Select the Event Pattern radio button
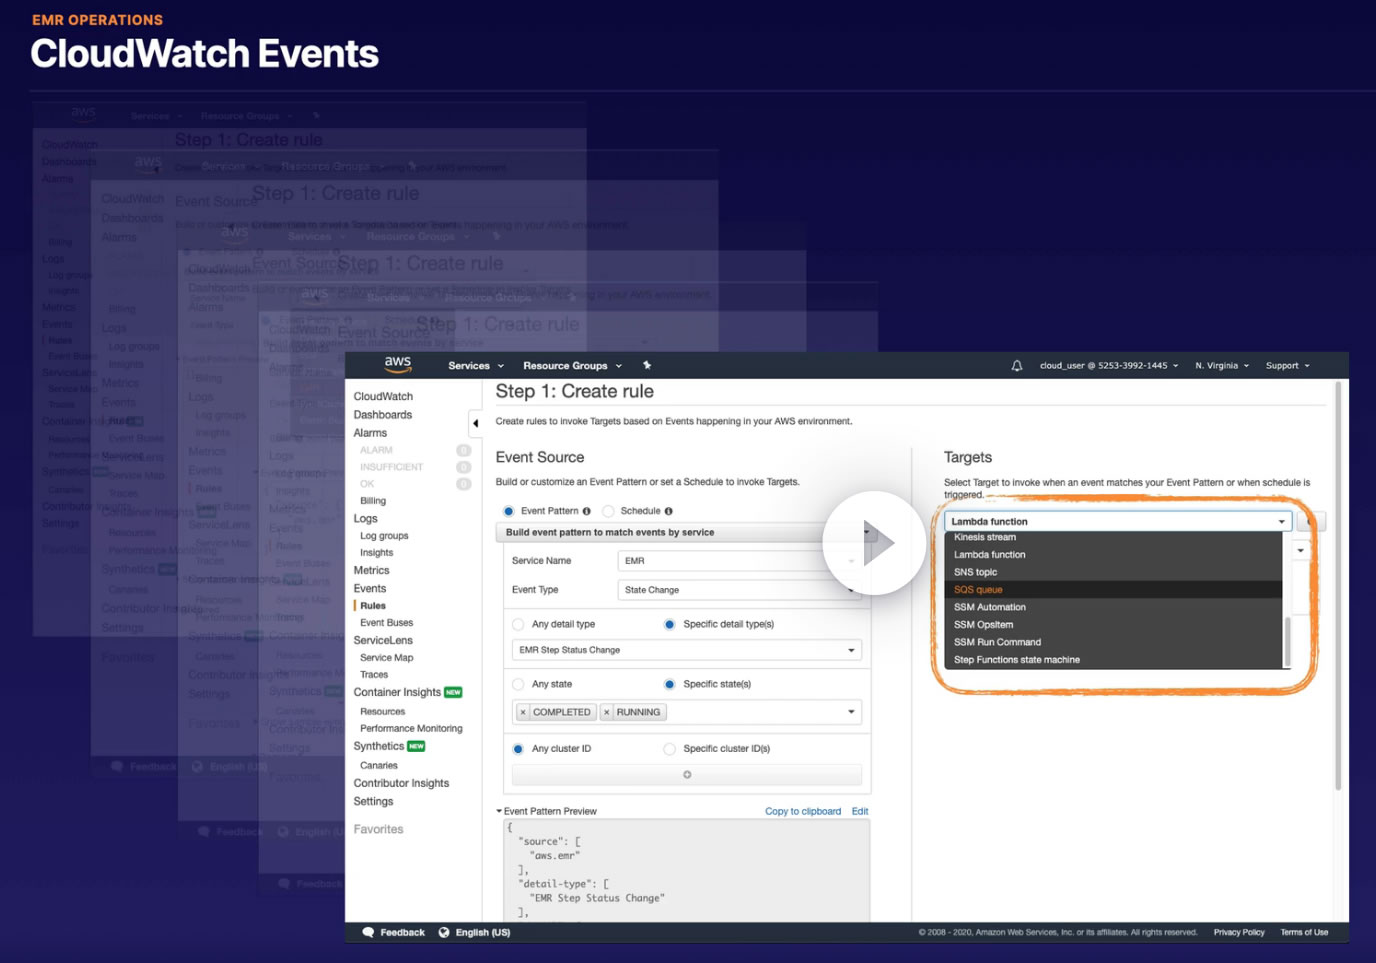 (509, 511)
